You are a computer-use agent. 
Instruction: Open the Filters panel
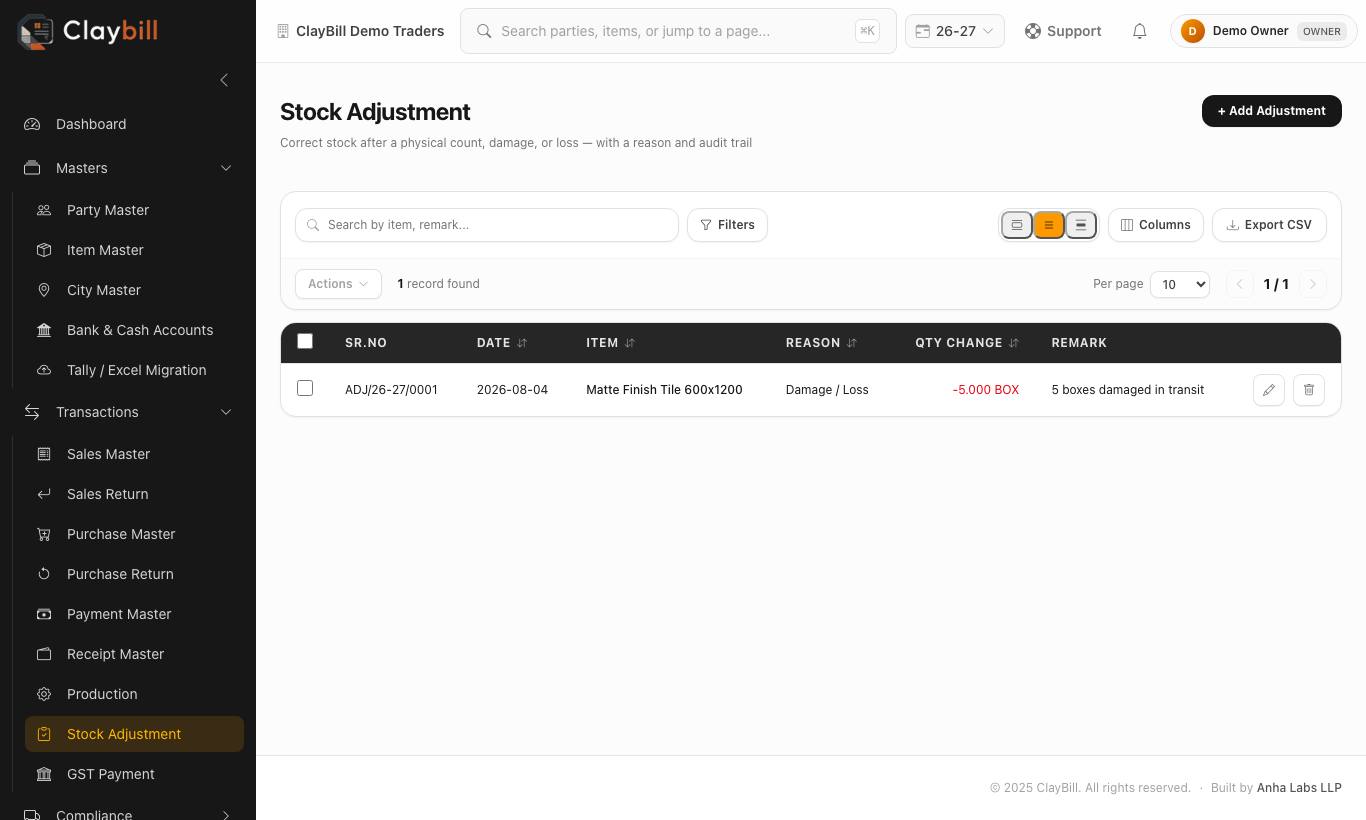pos(727,225)
